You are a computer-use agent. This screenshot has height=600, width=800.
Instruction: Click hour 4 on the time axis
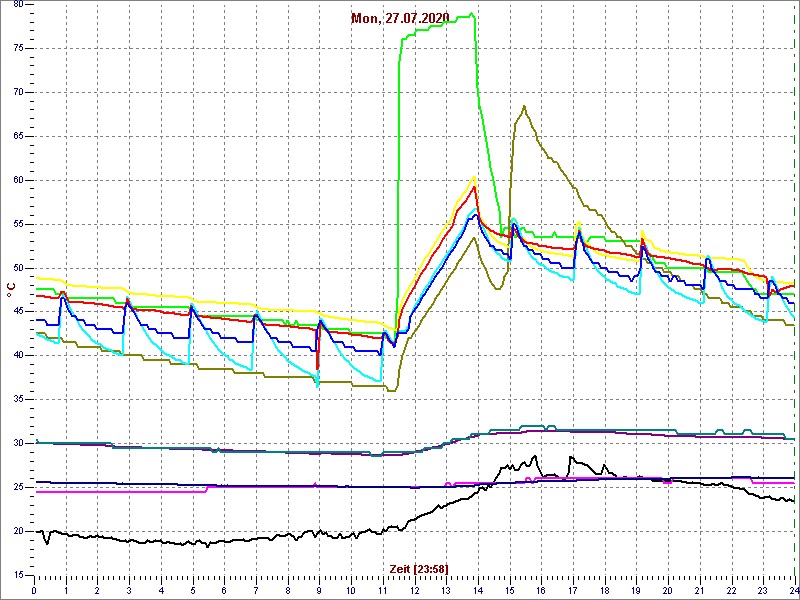(161, 589)
